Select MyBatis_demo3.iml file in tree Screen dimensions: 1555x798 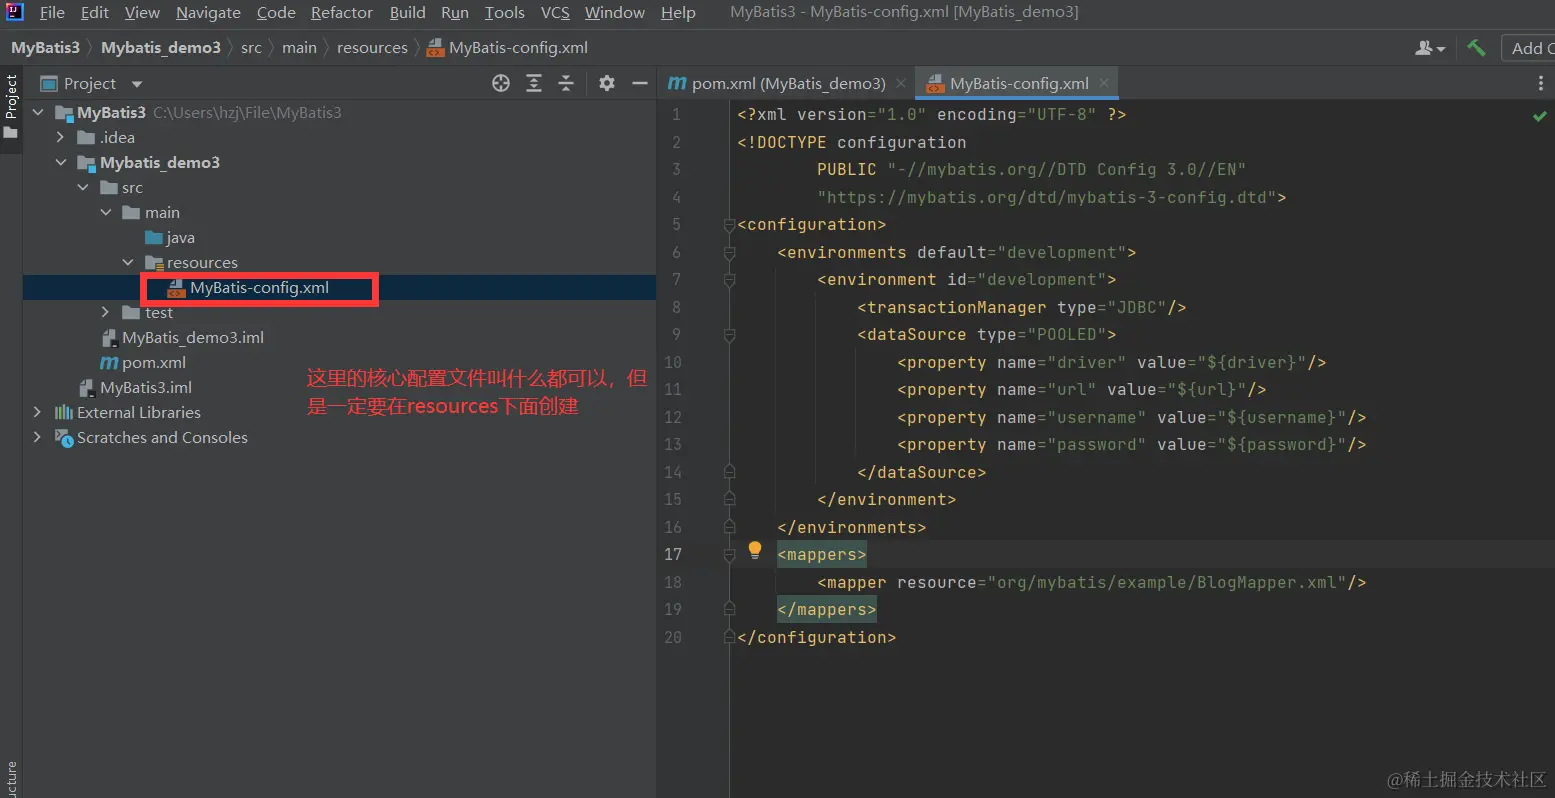click(183, 337)
